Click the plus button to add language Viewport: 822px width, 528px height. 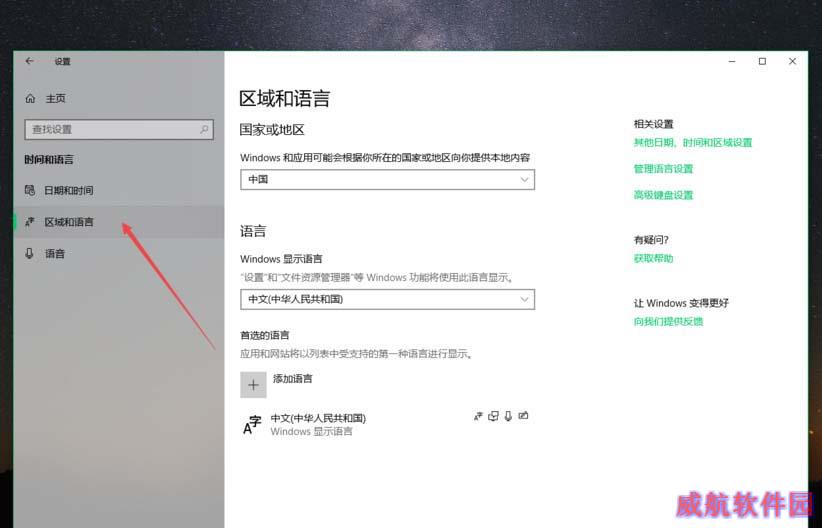253,385
